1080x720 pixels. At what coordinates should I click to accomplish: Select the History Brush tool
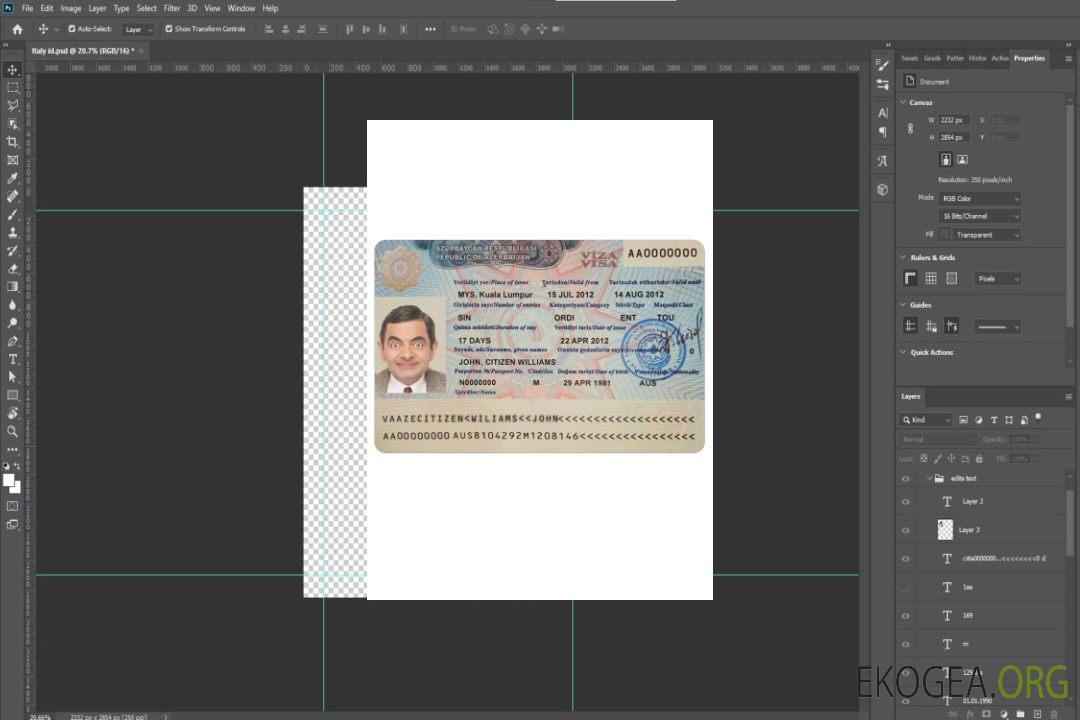[x=12, y=250]
